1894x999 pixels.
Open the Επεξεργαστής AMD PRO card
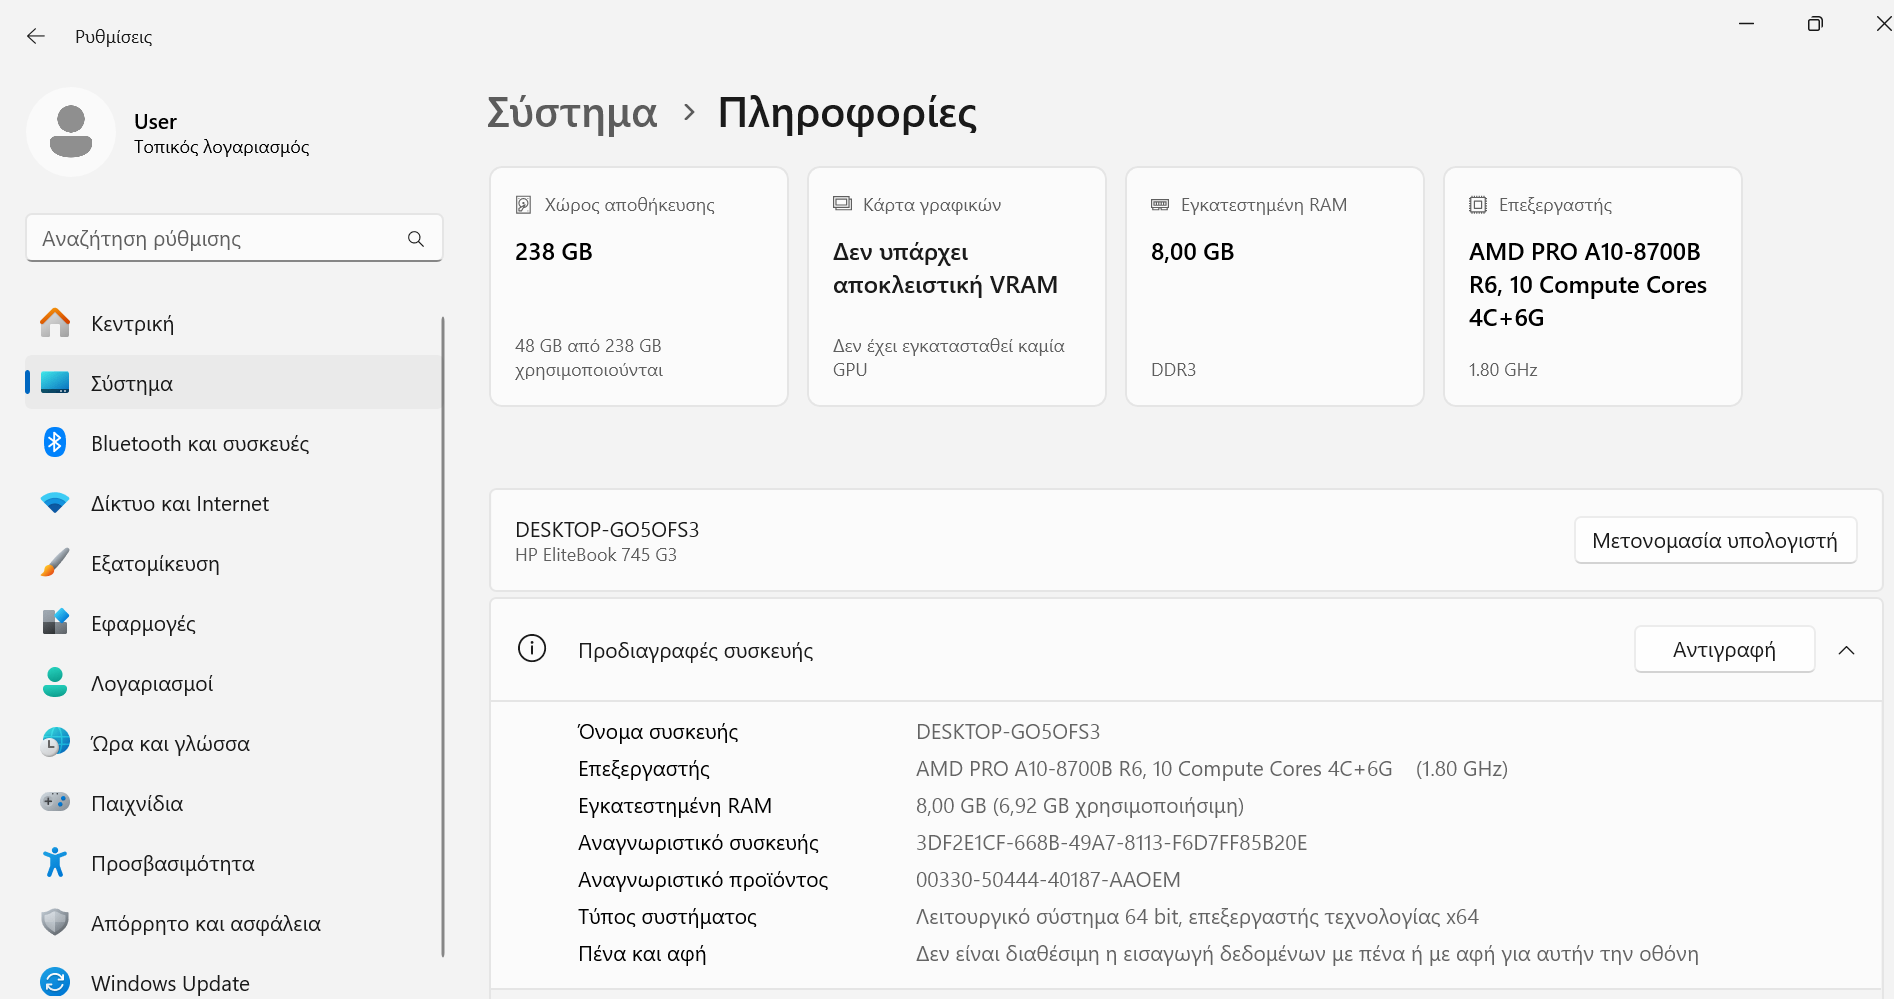[x=1593, y=287]
